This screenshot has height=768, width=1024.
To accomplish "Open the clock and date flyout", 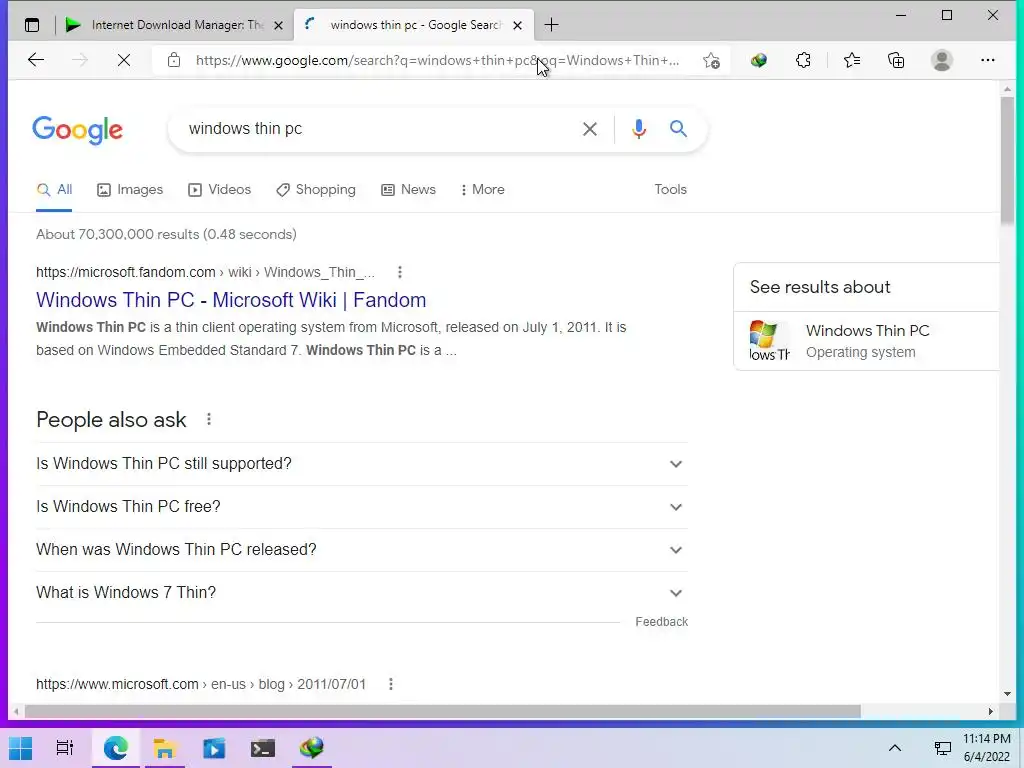I will tap(987, 748).
